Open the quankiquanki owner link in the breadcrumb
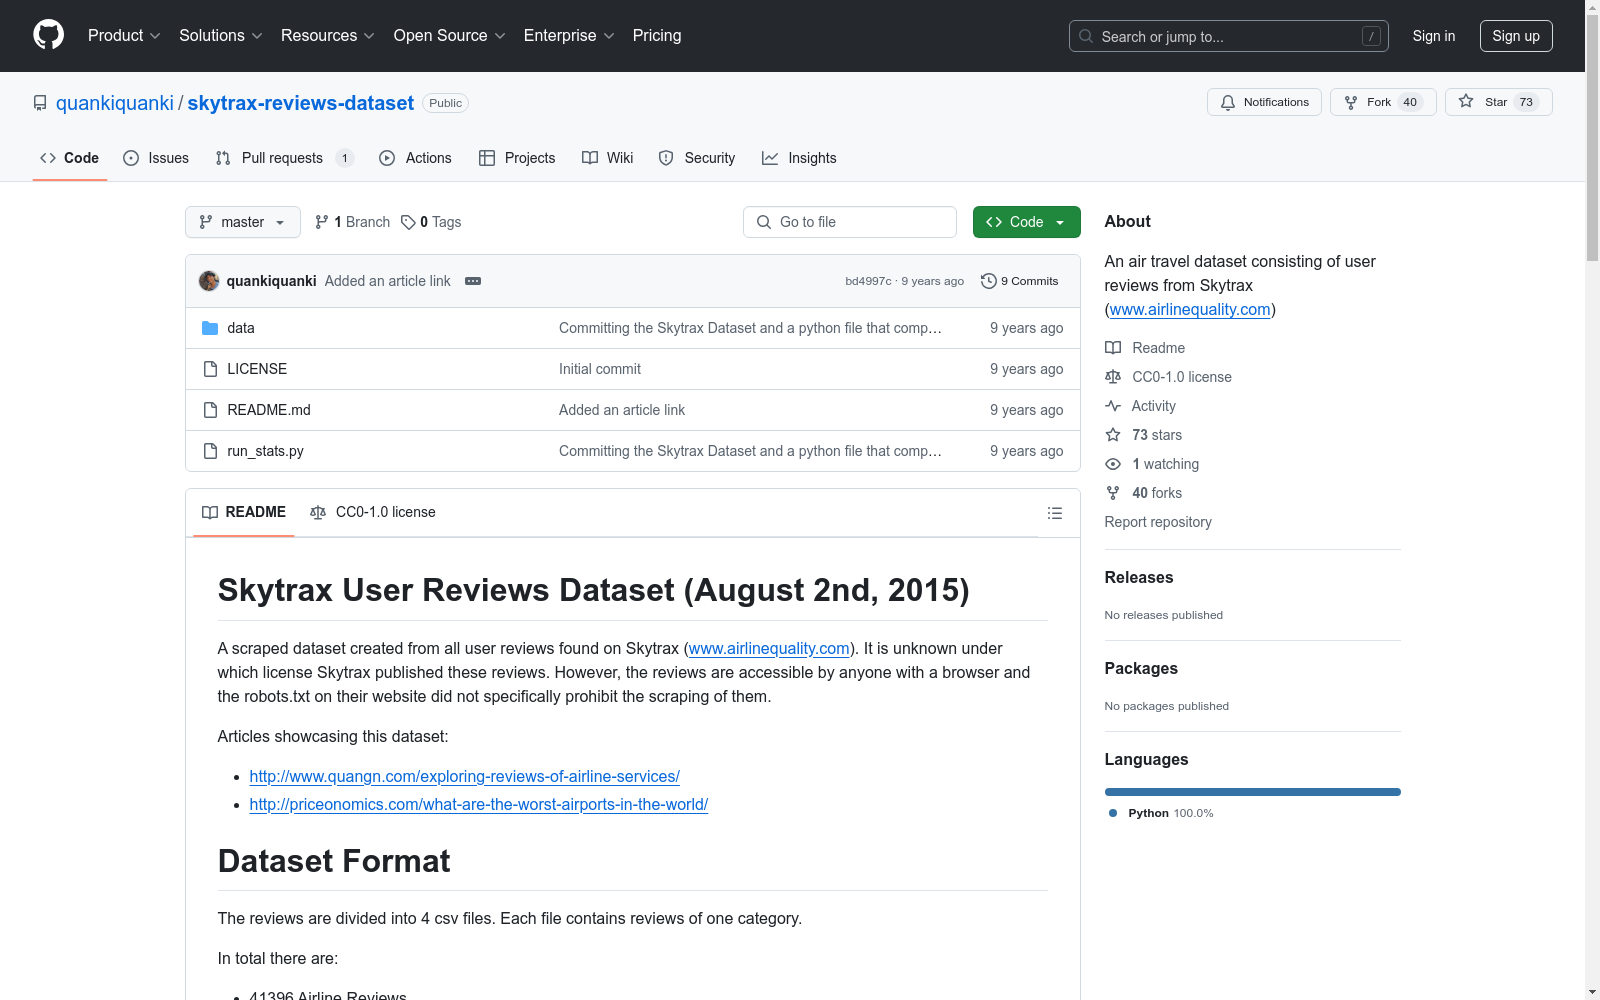 coord(115,103)
